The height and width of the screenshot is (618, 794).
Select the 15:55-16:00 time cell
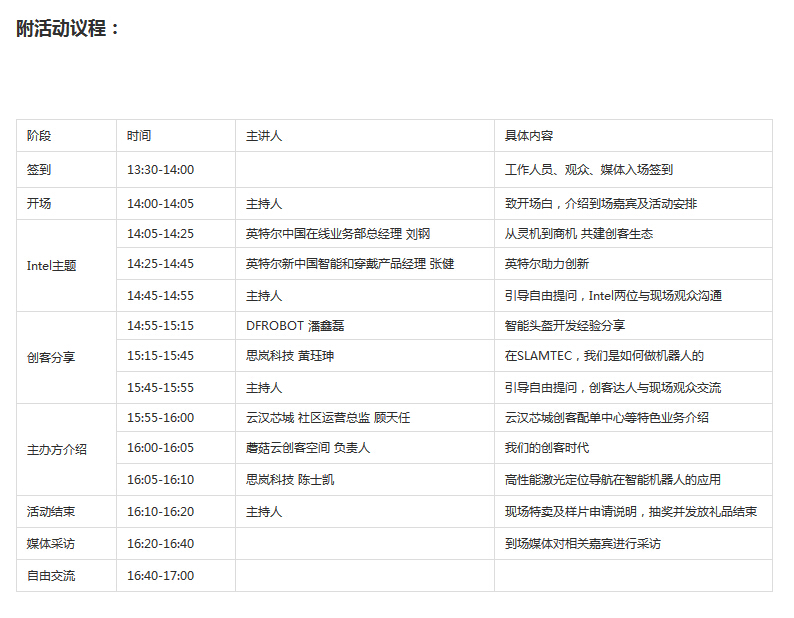(160, 418)
